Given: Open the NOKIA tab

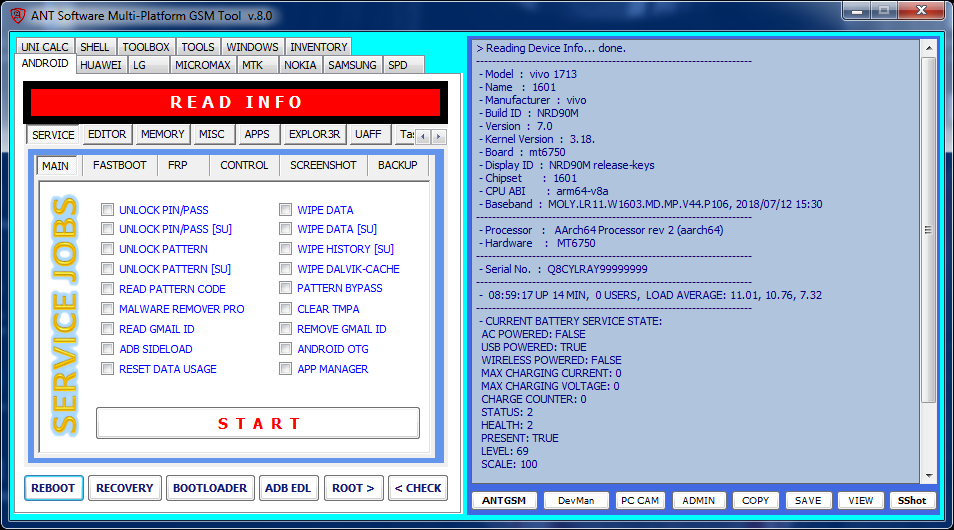Looking at the screenshot, I should click(x=301, y=65).
